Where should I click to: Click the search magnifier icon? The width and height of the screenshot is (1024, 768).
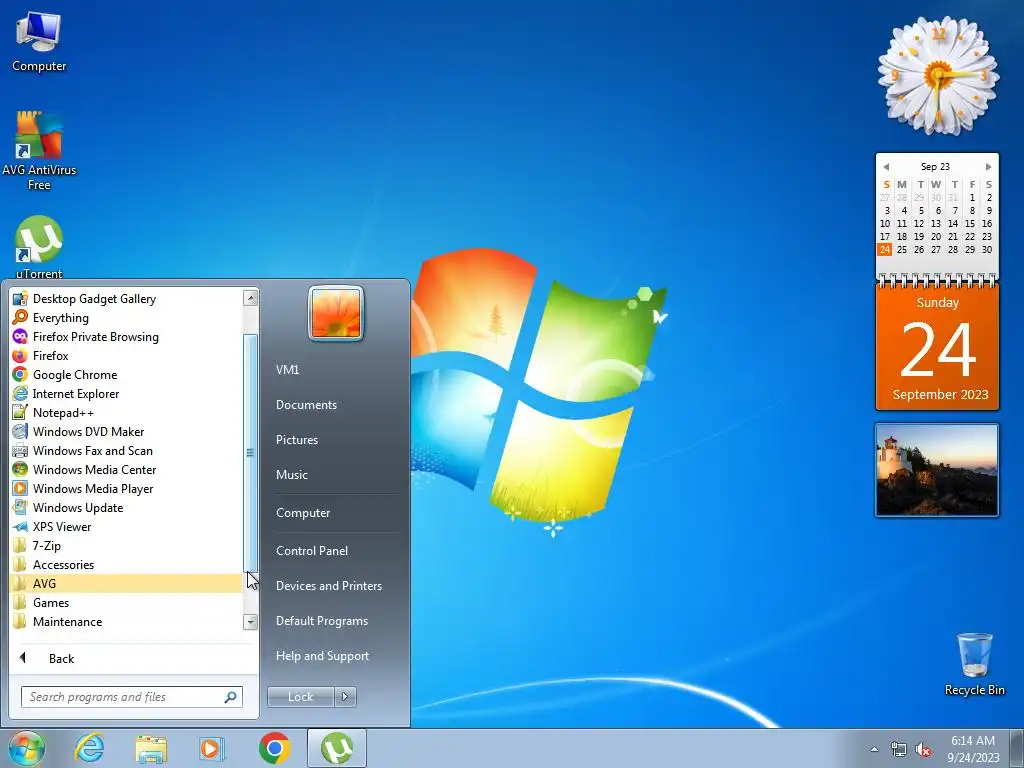(231, 697)
